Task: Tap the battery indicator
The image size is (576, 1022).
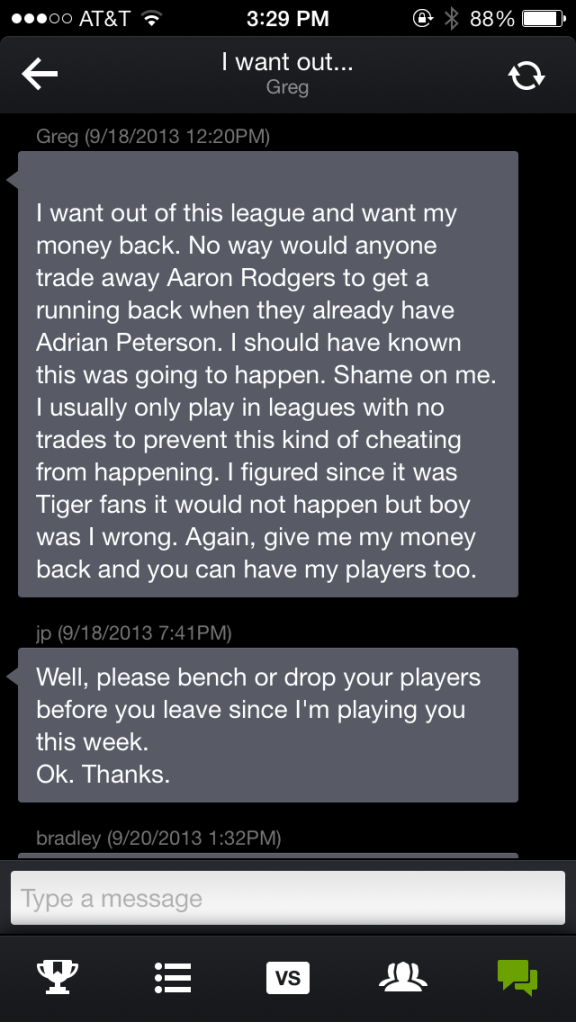Action: click(x=543, y=19)
